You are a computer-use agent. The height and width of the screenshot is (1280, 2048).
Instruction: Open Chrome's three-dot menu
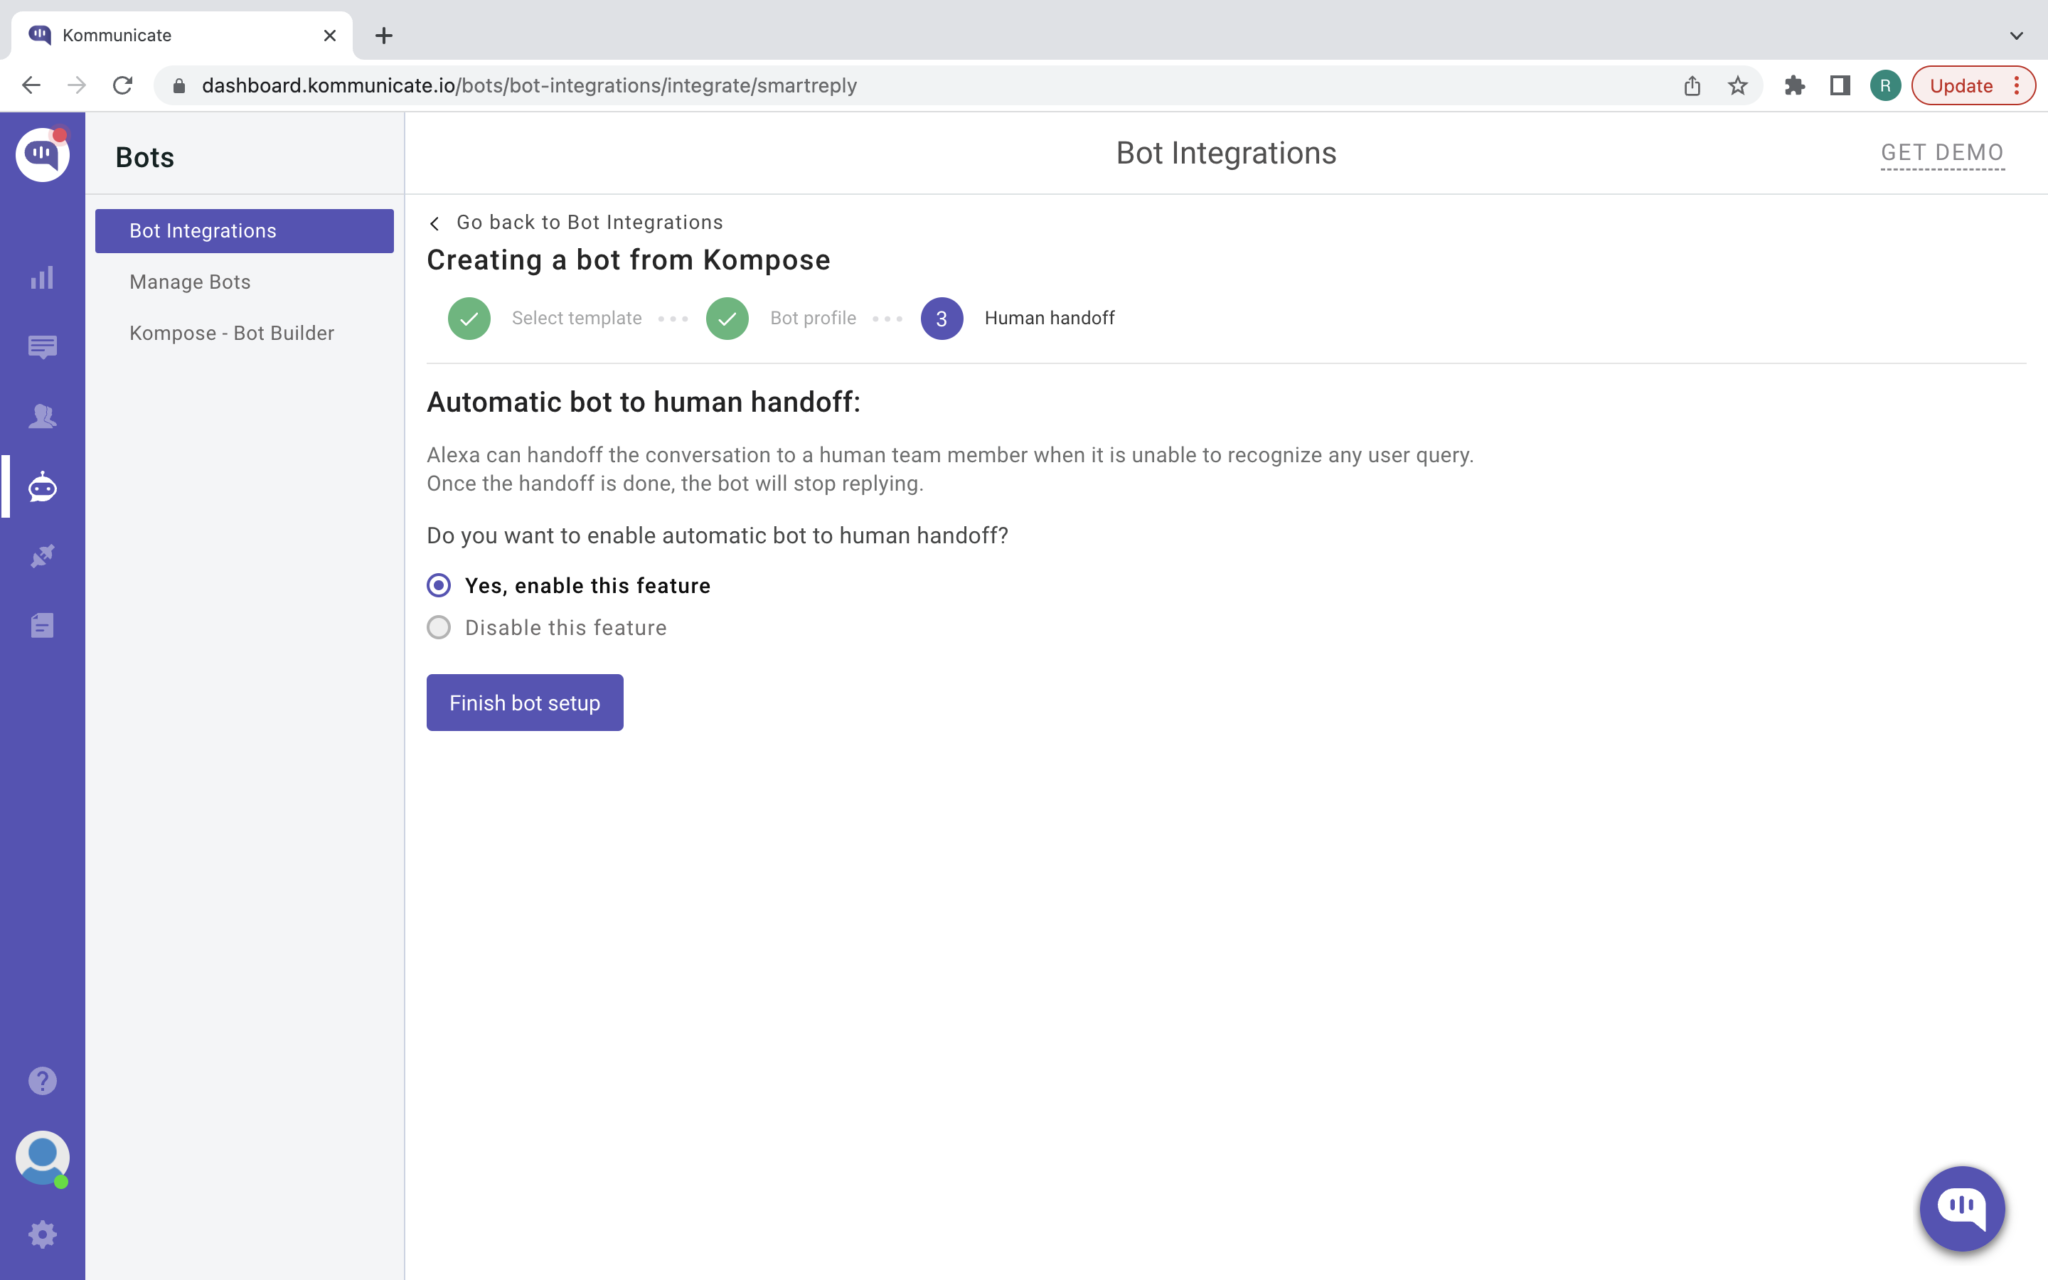2019,85
